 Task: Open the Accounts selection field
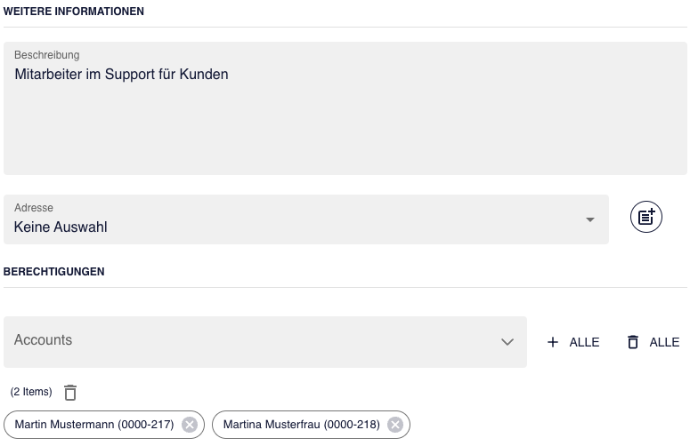(265, 342)
